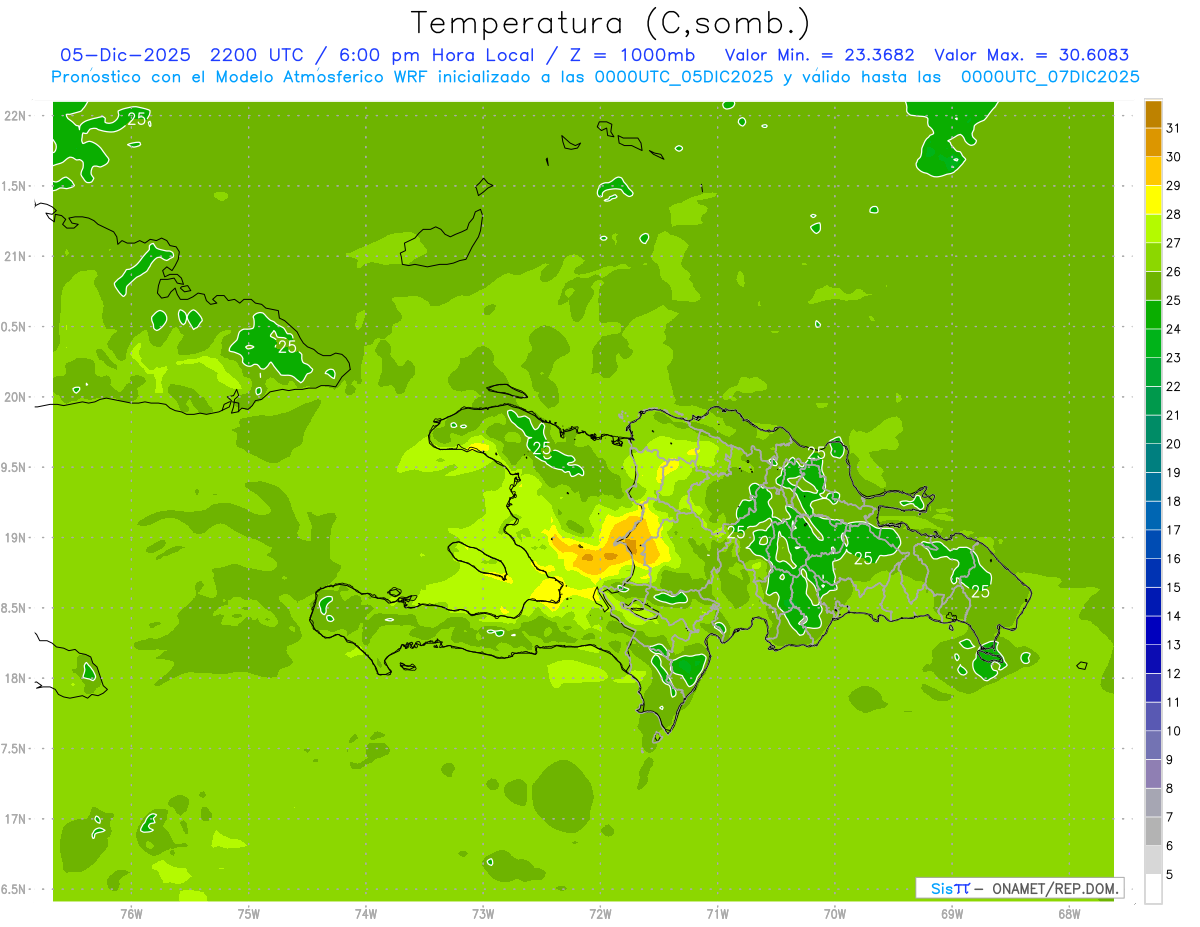Click legend swatch between 30 and 31

(x=1153, y=143)
